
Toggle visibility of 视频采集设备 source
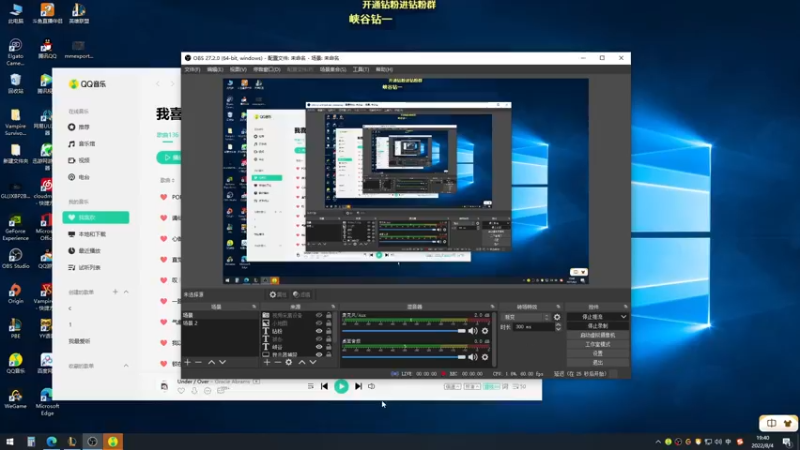tap(319, 316)
